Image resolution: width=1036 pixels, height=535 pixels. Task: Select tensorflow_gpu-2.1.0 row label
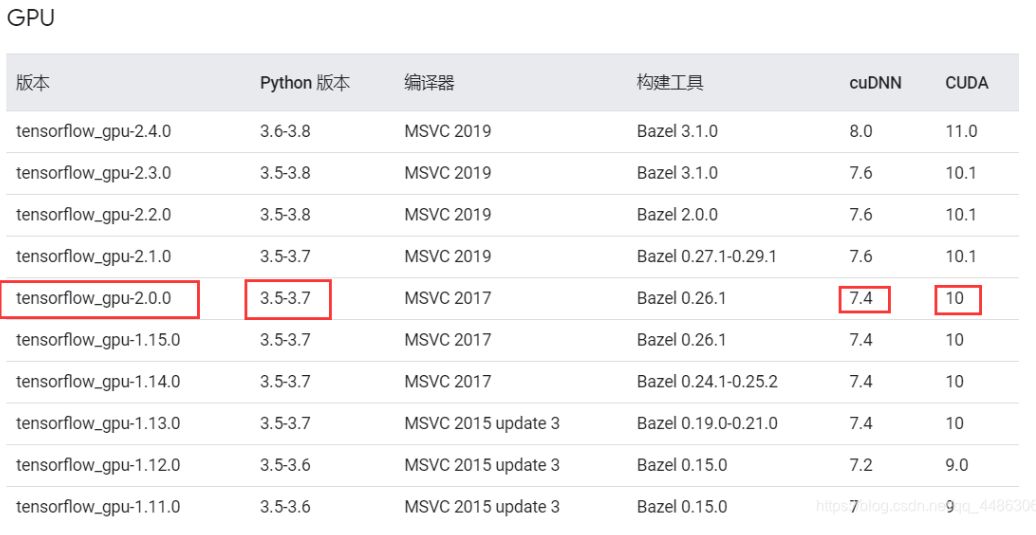(x=93, y=256)
